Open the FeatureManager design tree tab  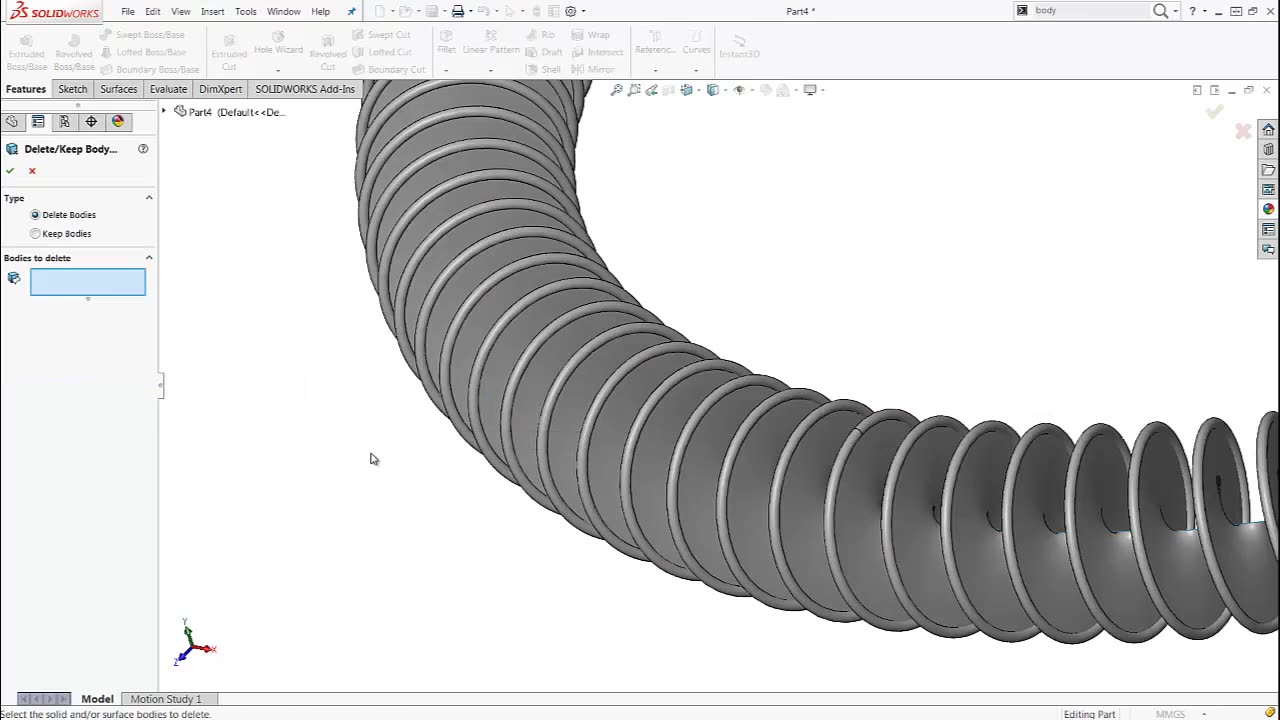point(11,121)
